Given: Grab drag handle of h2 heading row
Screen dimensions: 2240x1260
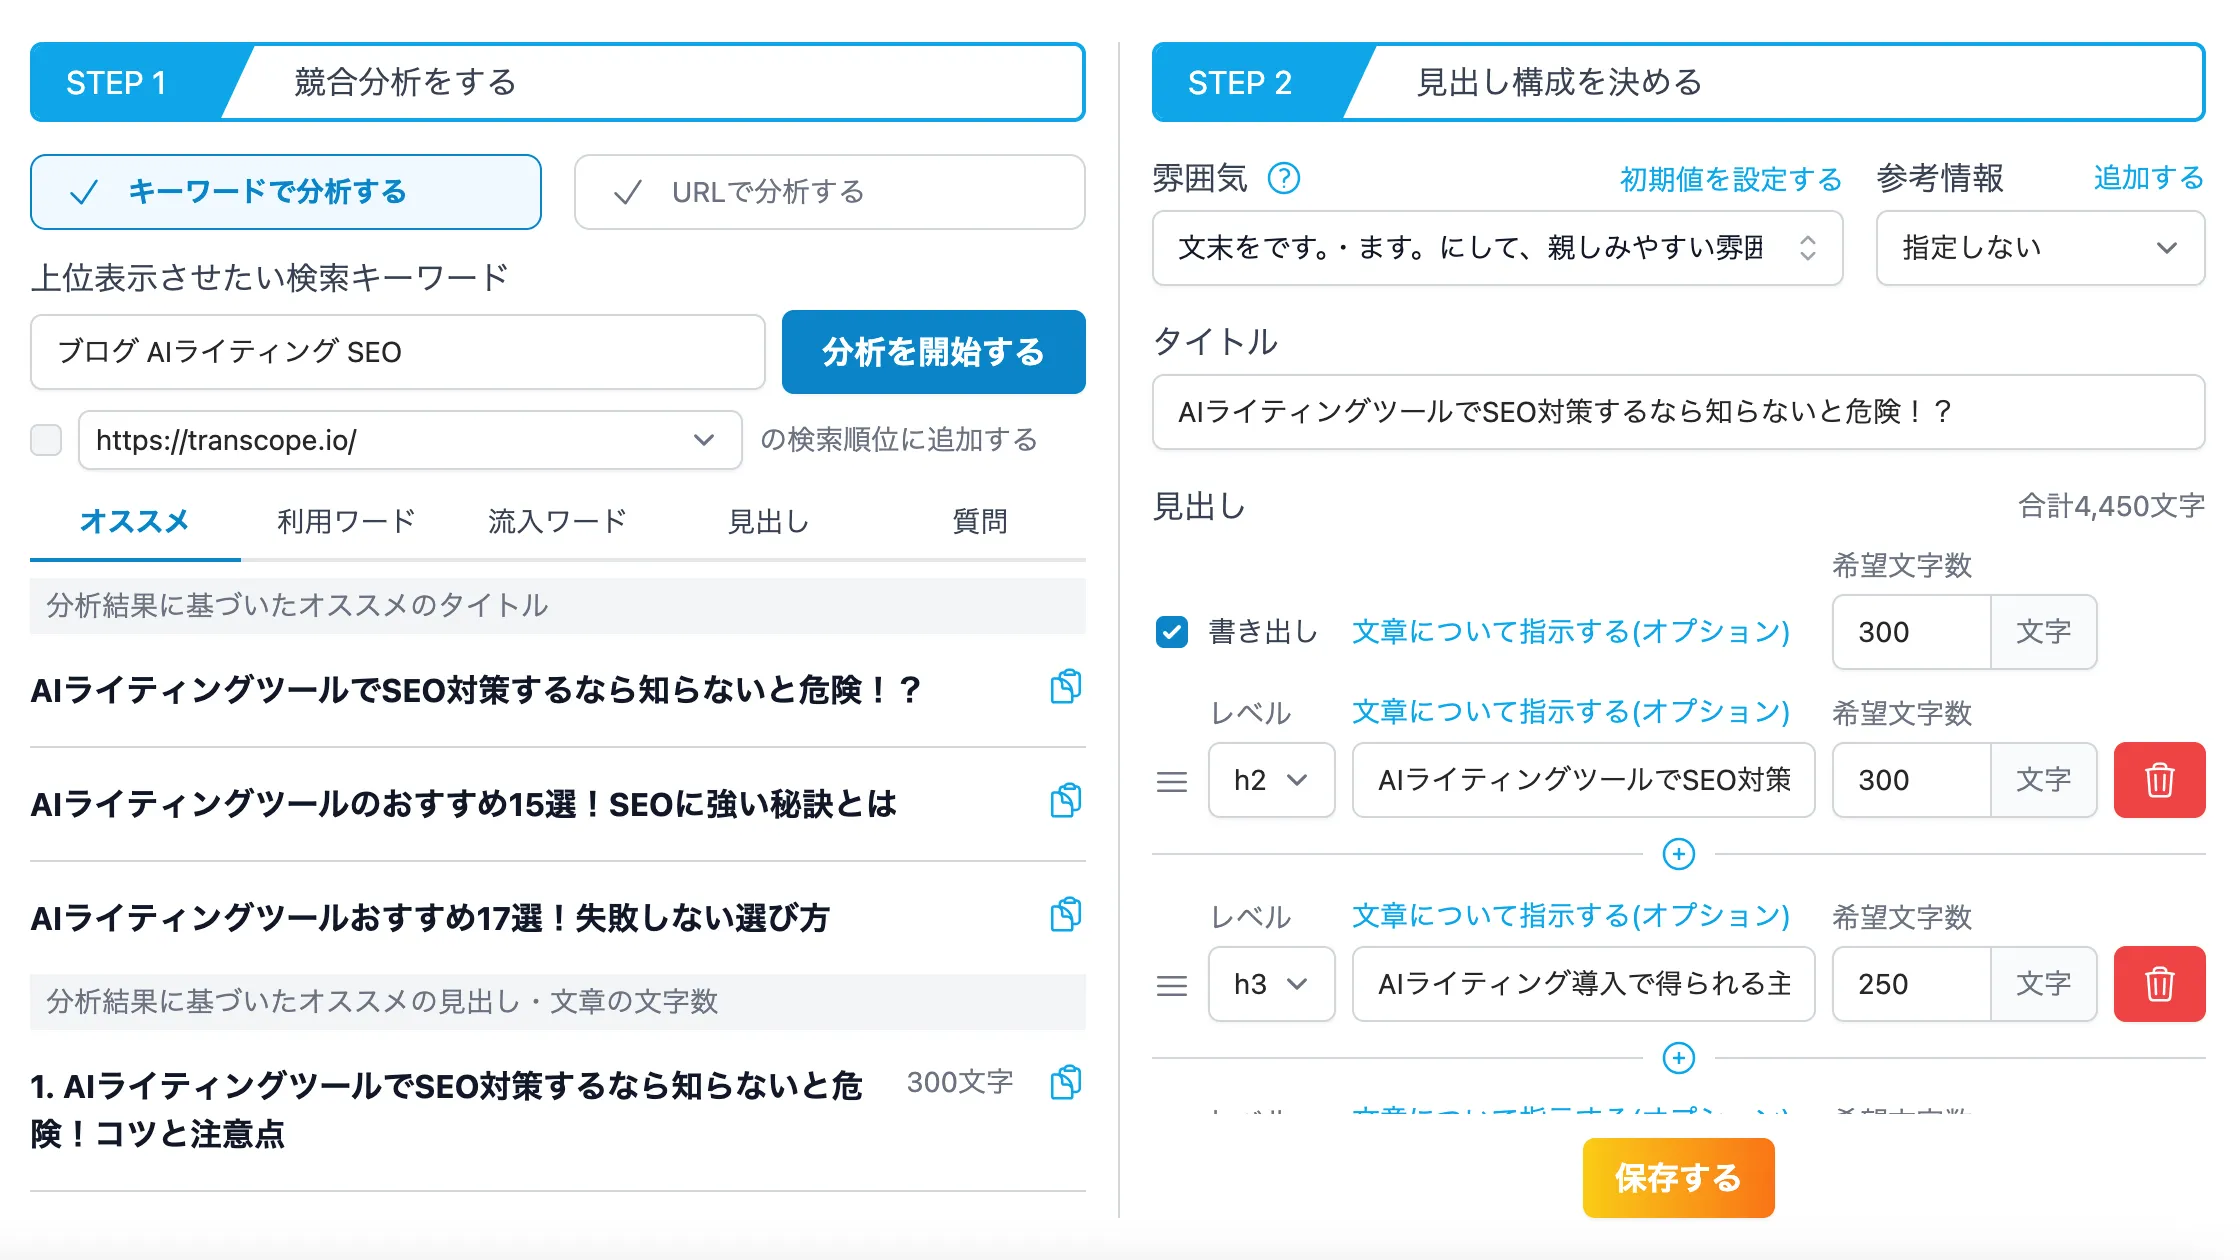Looking at the screenshot, I should [x=1172, y=781].
